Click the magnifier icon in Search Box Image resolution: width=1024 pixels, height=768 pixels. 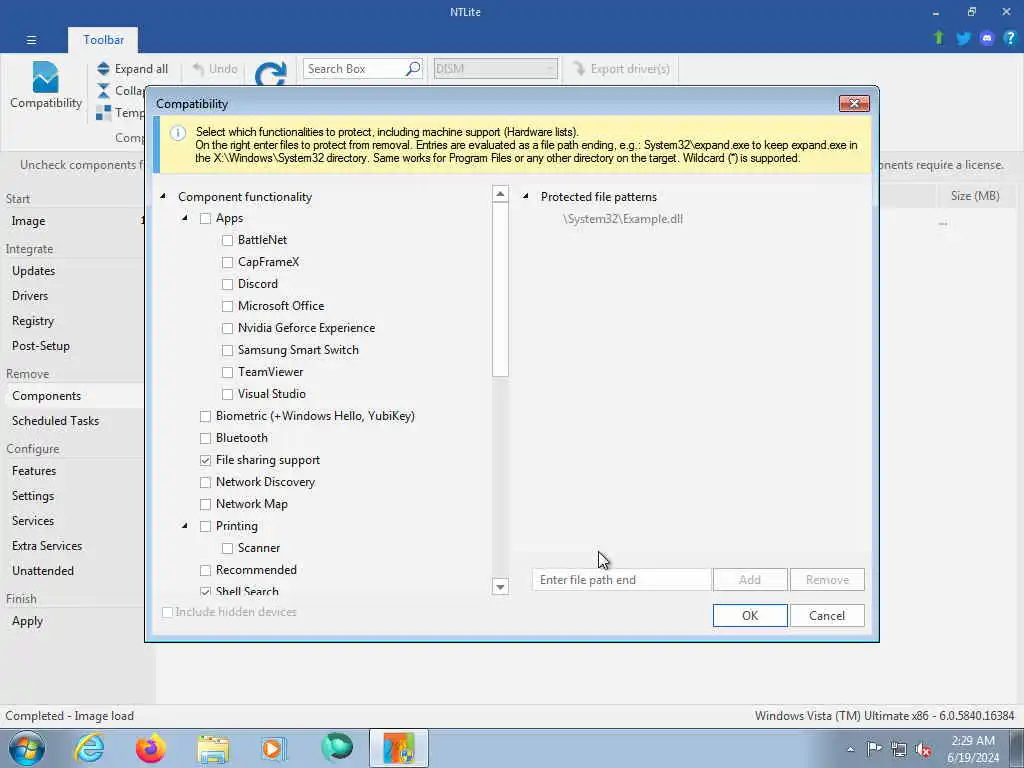tap(413, 69)
